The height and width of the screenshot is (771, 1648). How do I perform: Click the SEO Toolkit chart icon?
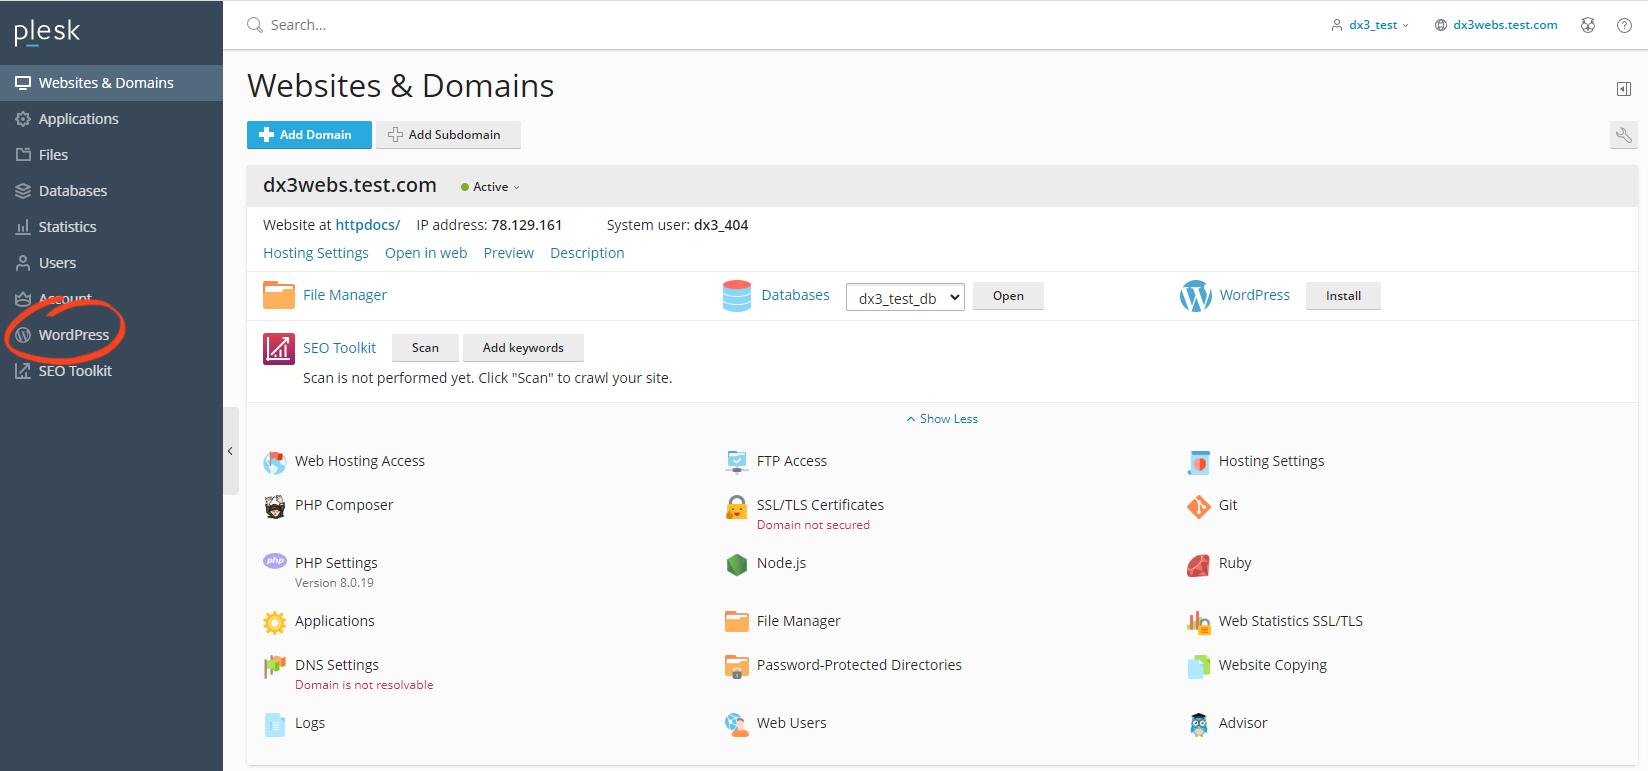pyautogui.click(x=279, y=349)
